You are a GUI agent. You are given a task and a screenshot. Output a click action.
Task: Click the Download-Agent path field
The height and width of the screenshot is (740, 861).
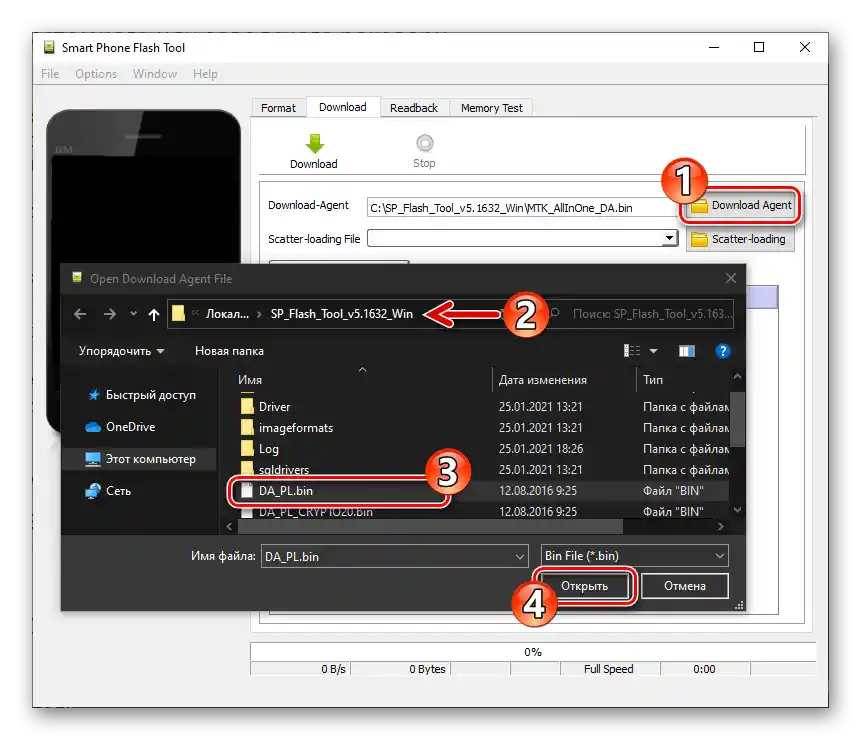point(523,208)
